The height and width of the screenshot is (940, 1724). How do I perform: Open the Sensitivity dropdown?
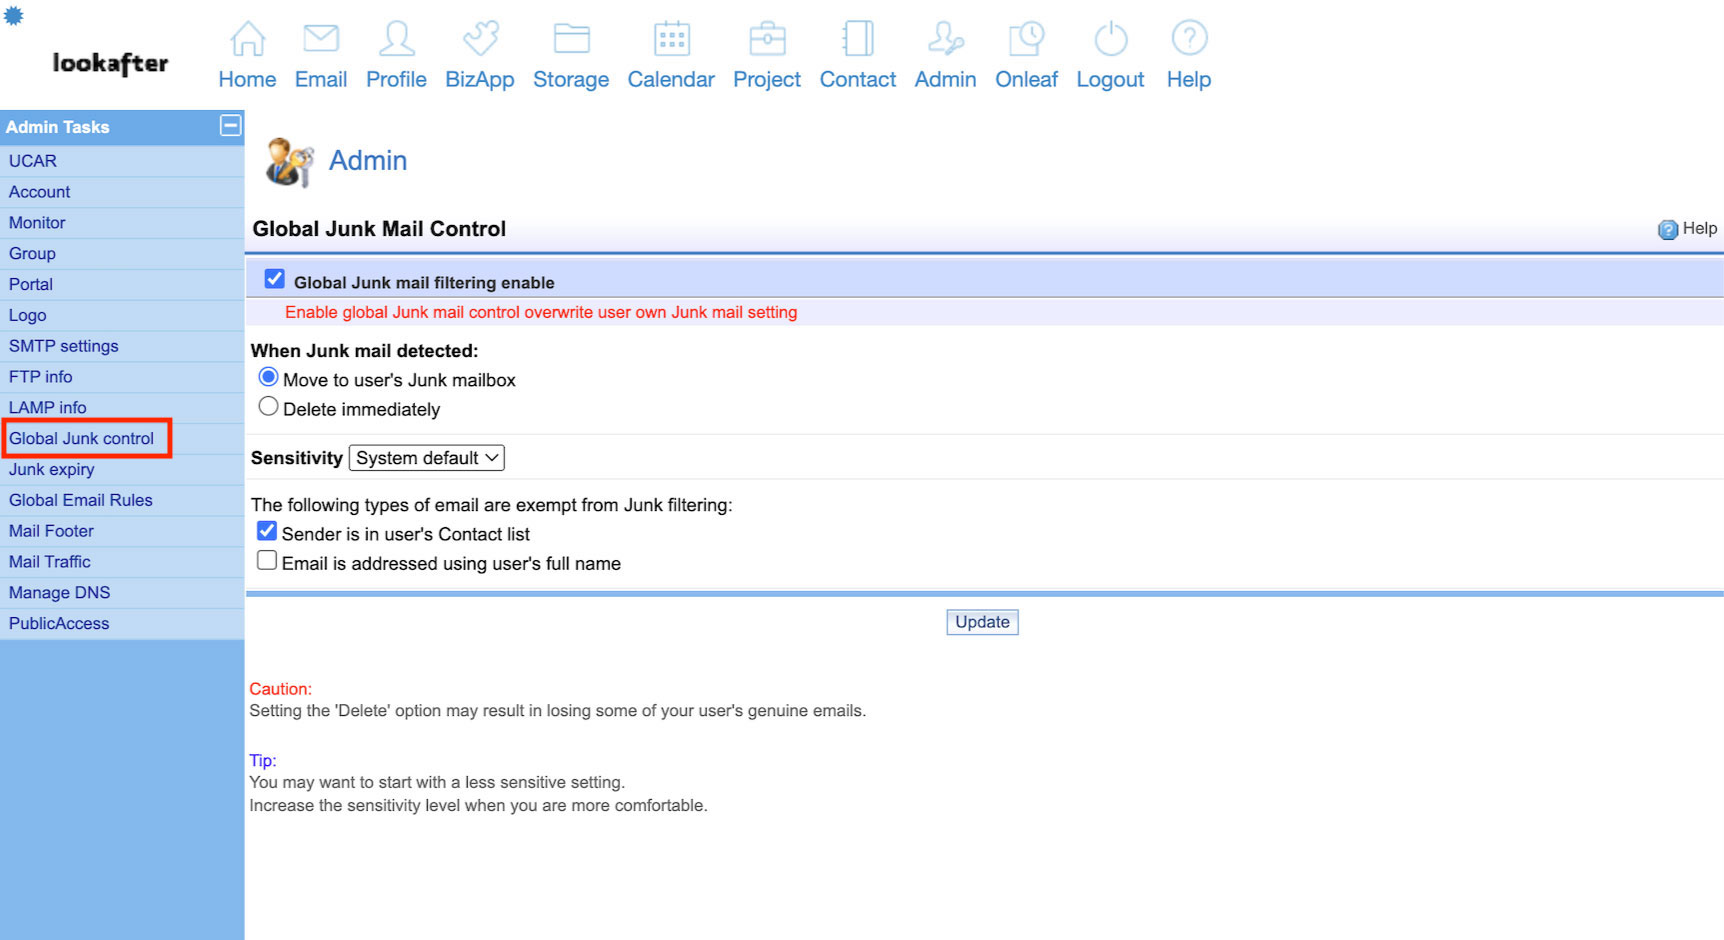tap(426, 458)
